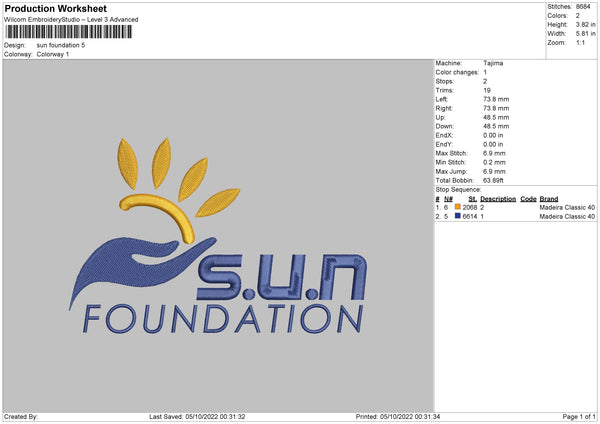Click the Color changes value 1
The width and height of the screenshot is (600, 424).
point(485,72)
